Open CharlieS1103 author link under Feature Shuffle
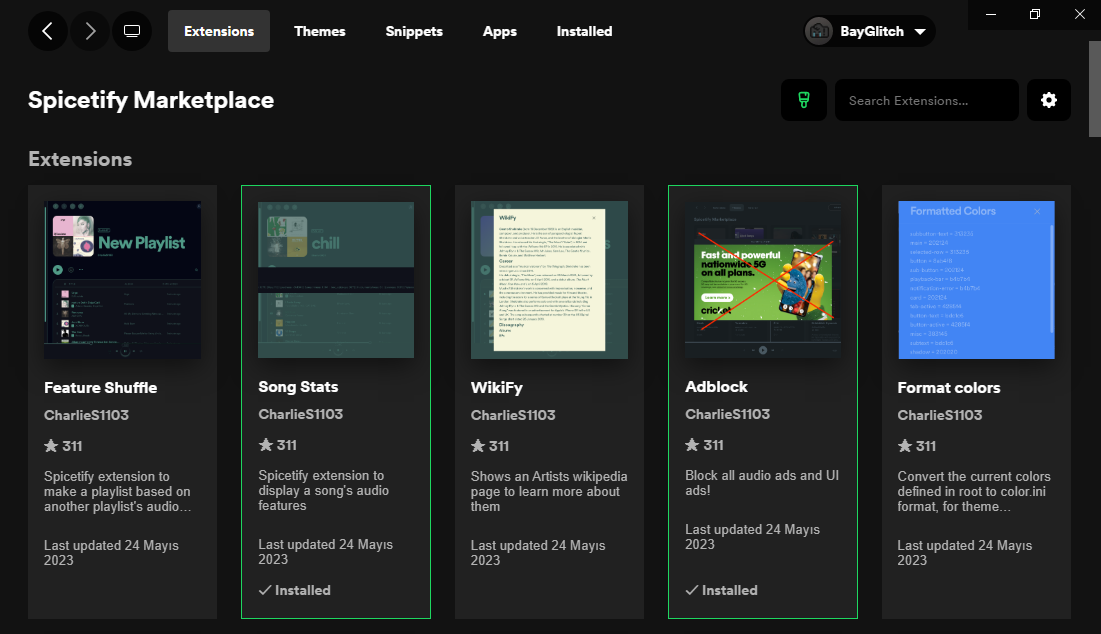The width and height of the screenshot is (1101, 634). (86, 415)
